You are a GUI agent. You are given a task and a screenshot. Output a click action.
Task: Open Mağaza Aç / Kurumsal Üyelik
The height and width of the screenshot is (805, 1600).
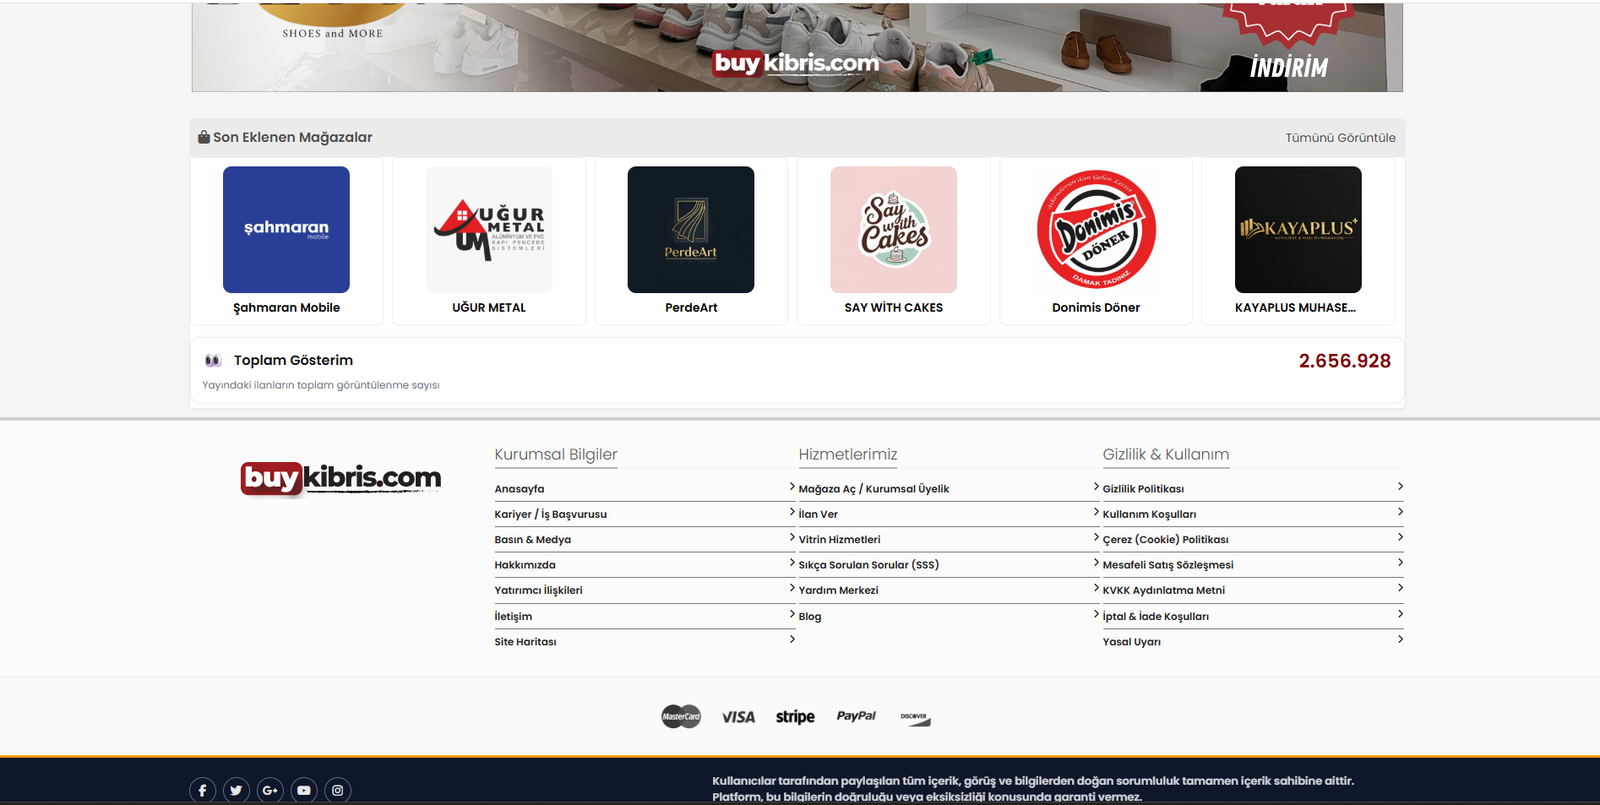tap(873, 489)
